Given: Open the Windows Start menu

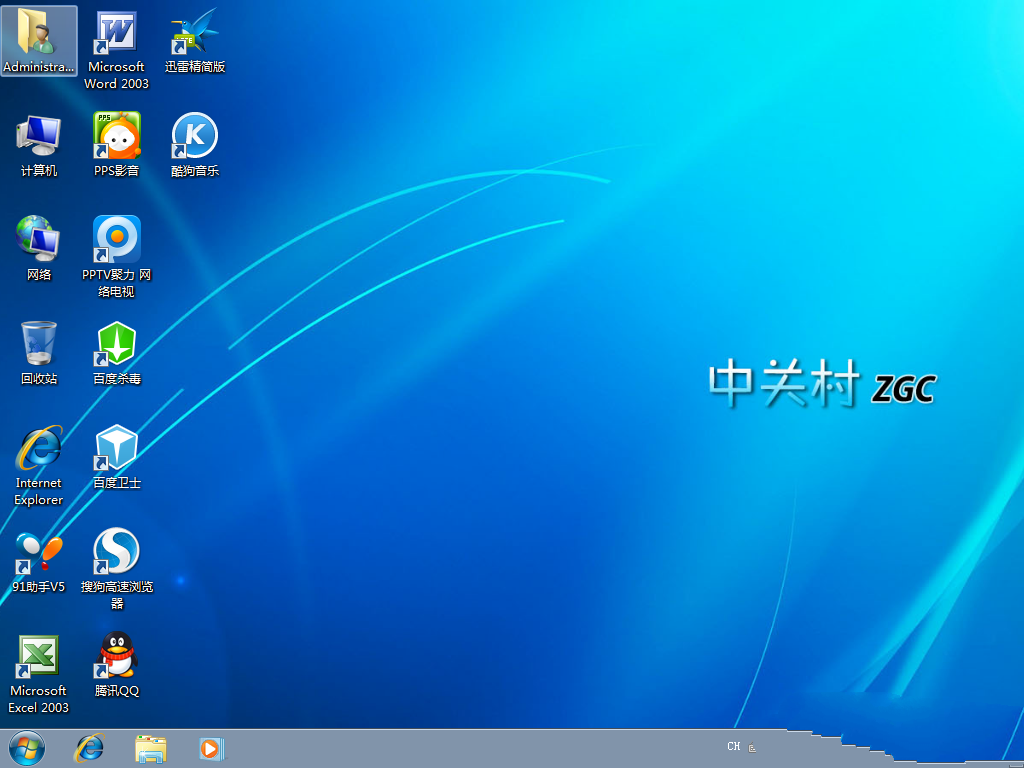Looking at the screenshot, I should point(27,748).
